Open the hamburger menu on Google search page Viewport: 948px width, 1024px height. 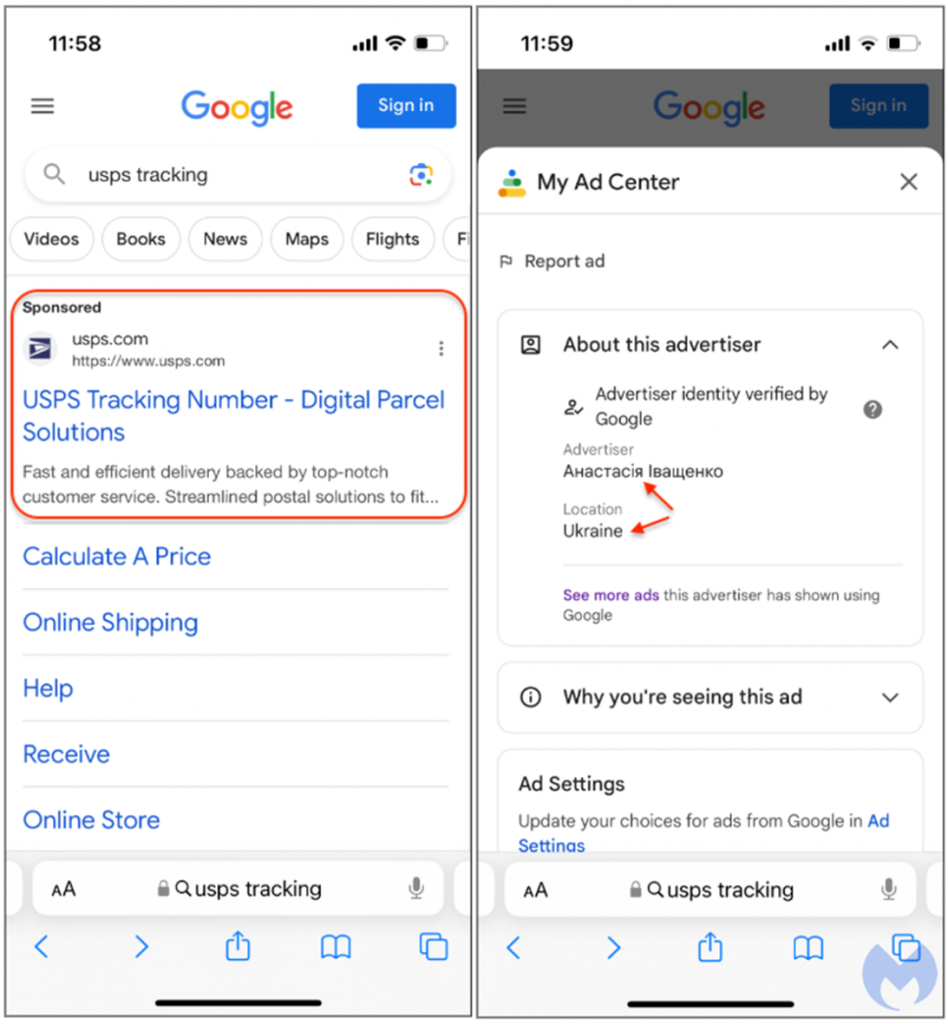42,106
